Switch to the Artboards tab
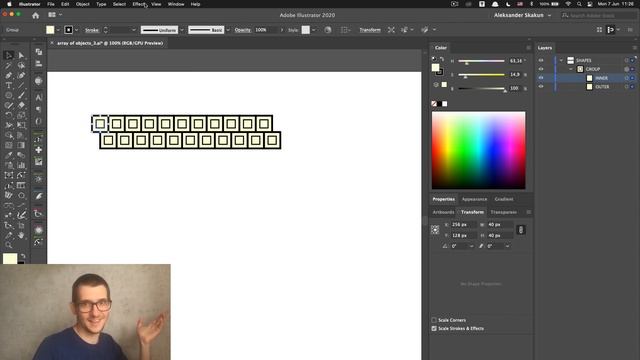640x360 pixels. point(443,212)
